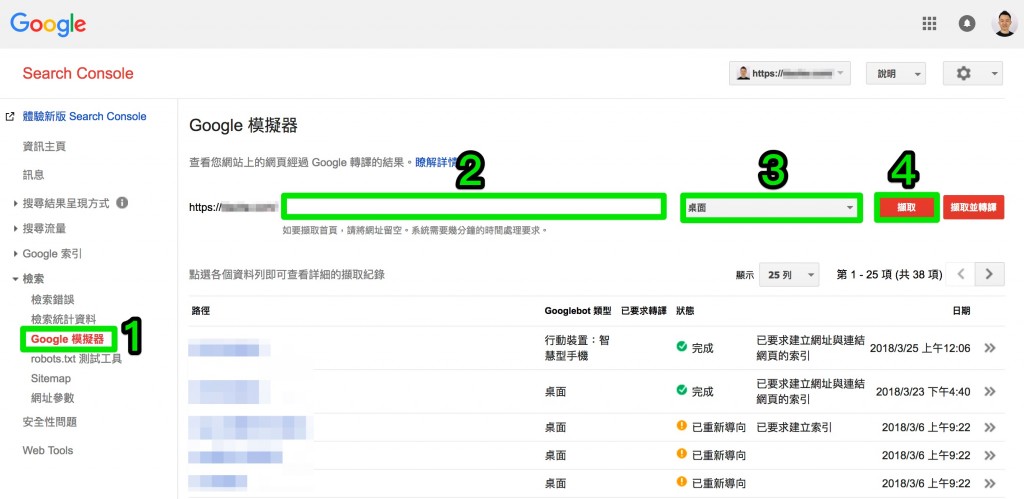
Task: Open the site property selector dropdown
Action: [790, 74]
